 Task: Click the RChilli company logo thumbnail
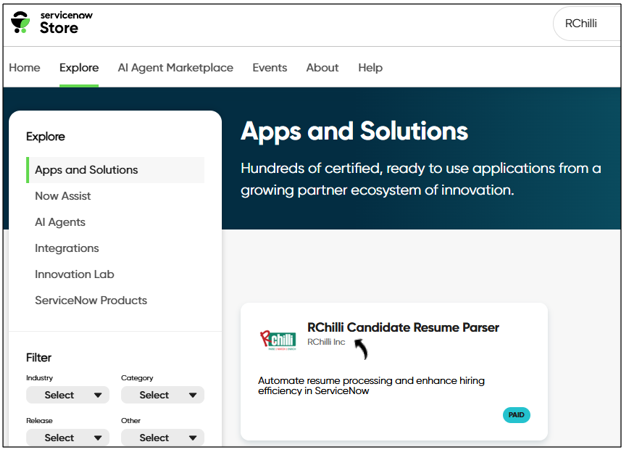(x=277, y=340)
